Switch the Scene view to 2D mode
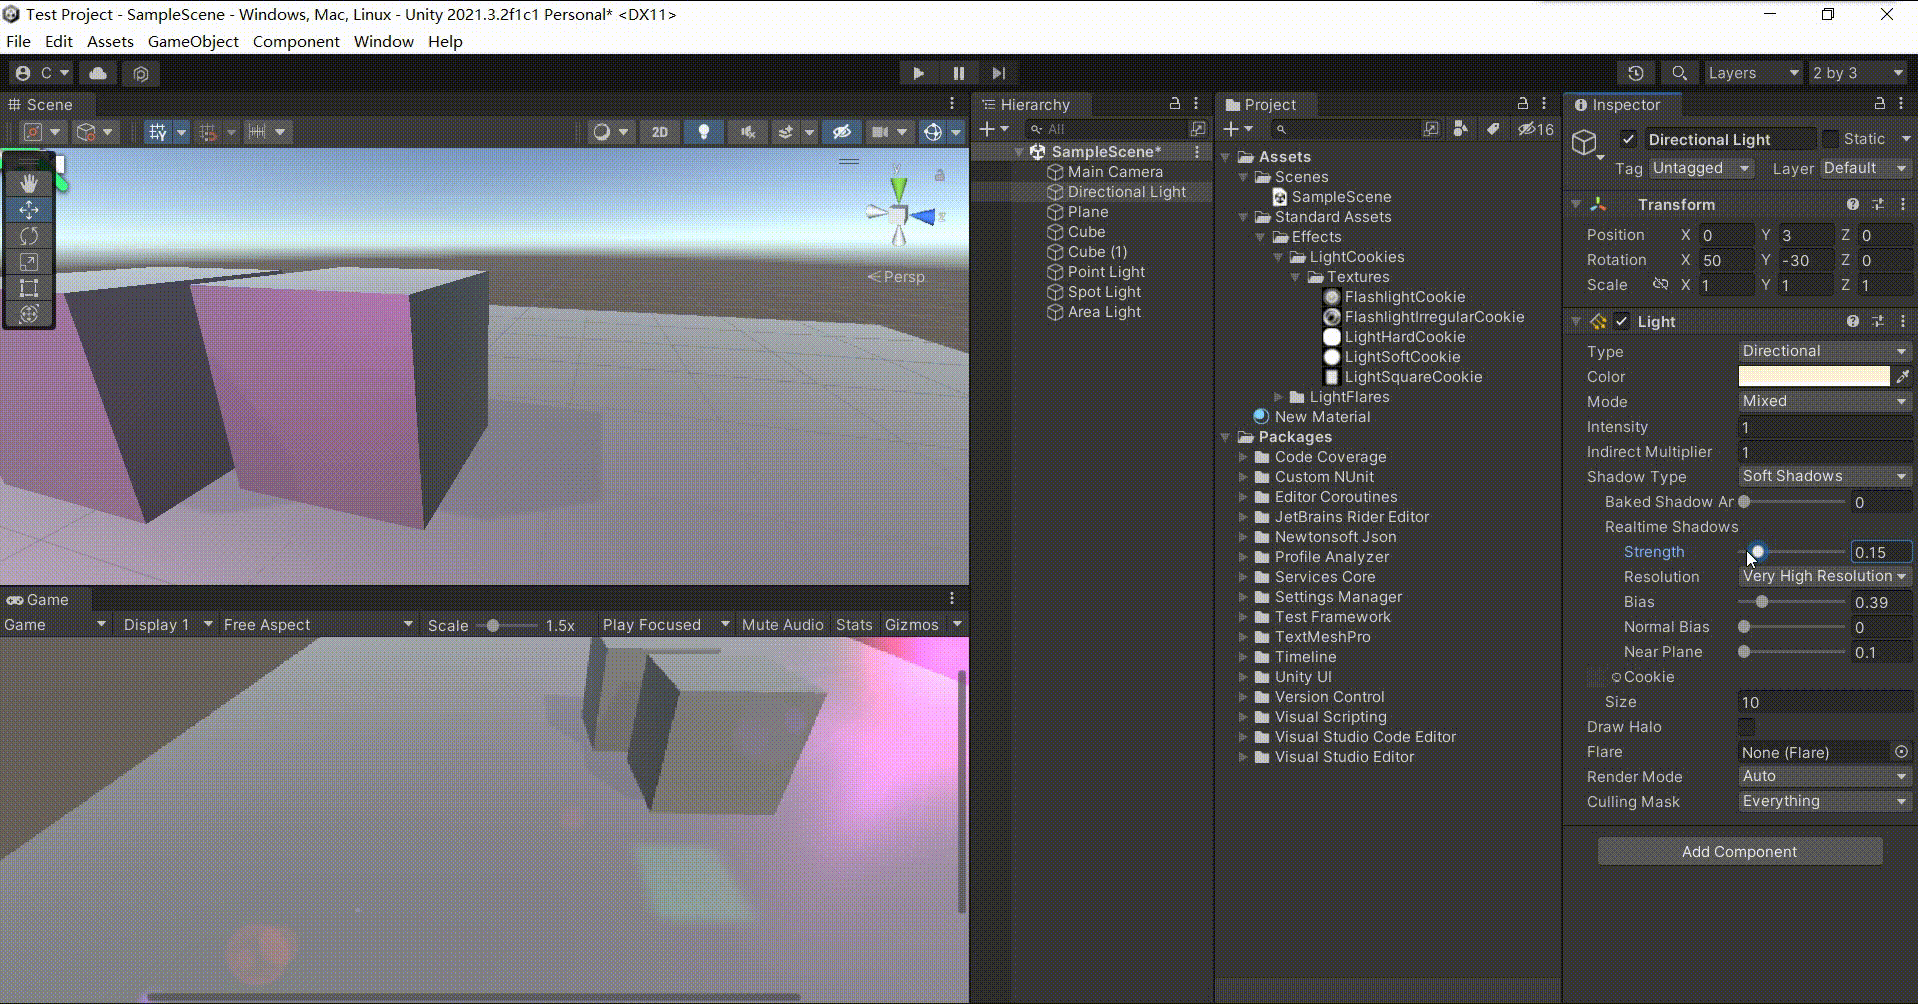The image size is (1918, 1004). click(x=659, y=131)
